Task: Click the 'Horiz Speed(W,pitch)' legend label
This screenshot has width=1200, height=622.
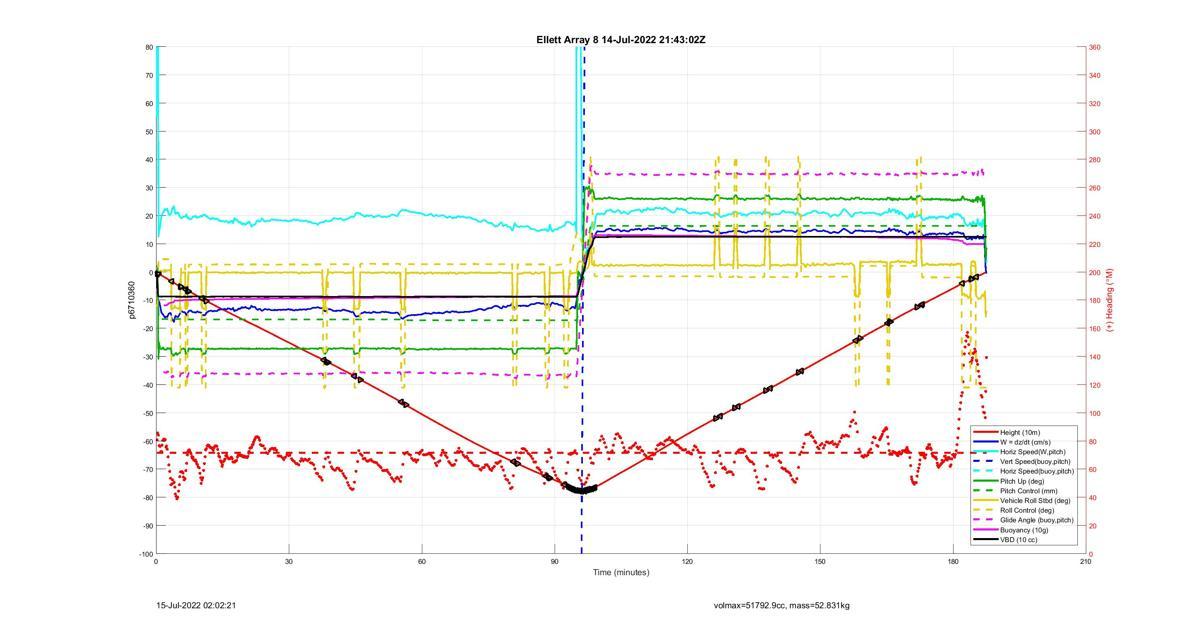Action: tap(1033, 451)
